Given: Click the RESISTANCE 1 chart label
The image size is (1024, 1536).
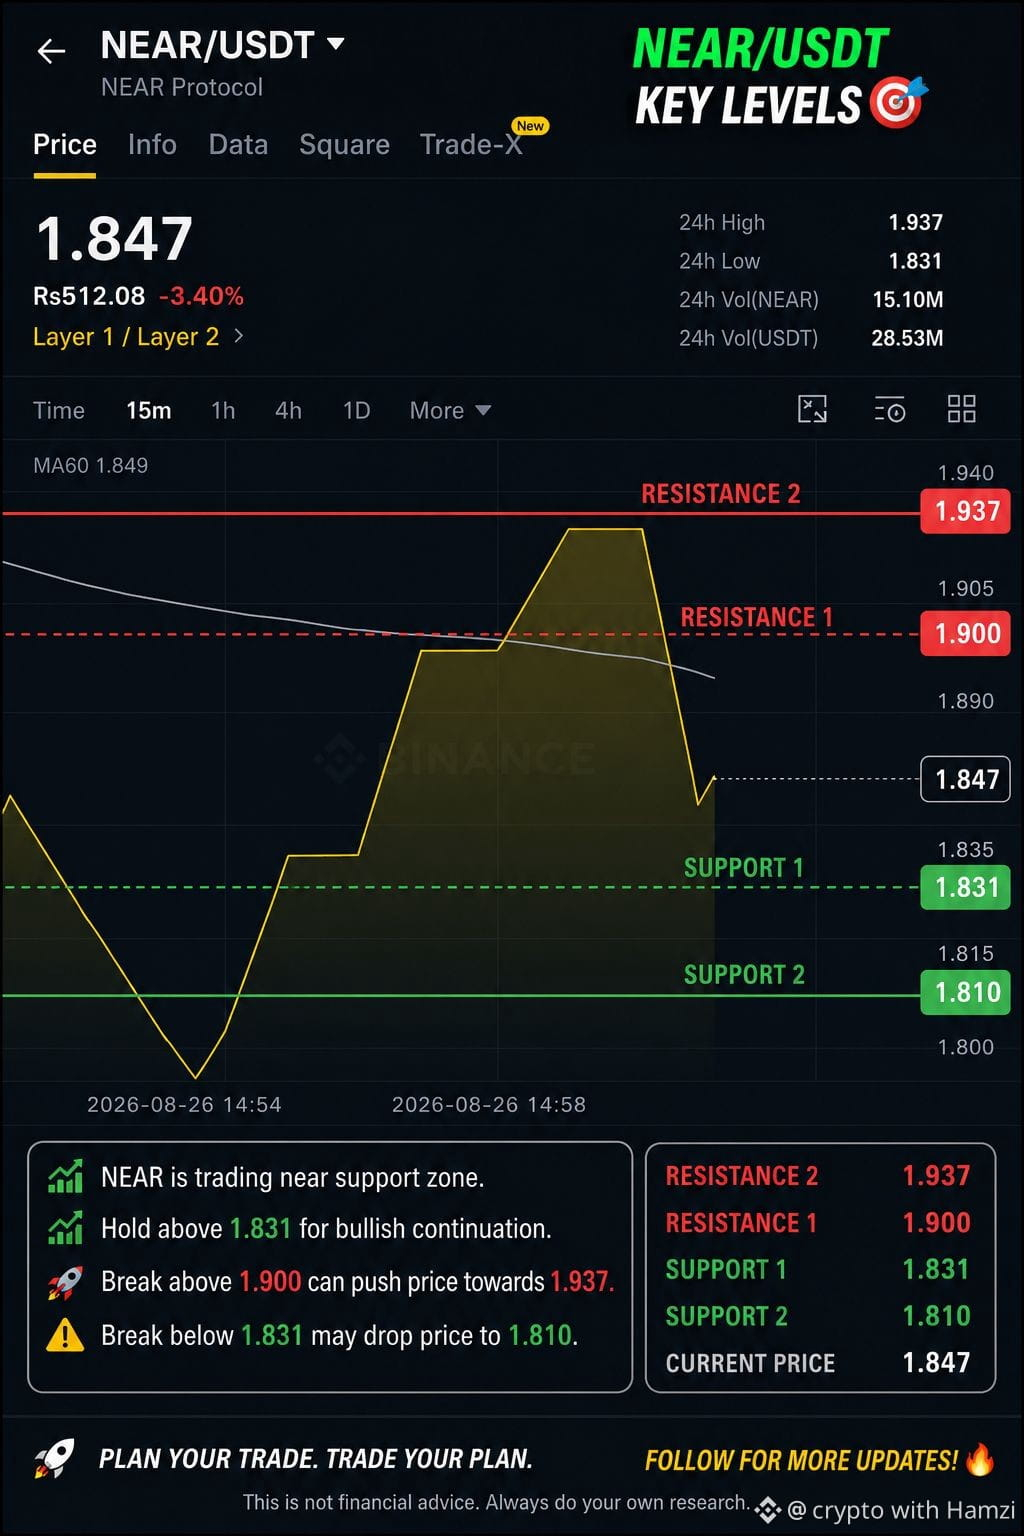Looking at the screenshot, I should point(756,618).
